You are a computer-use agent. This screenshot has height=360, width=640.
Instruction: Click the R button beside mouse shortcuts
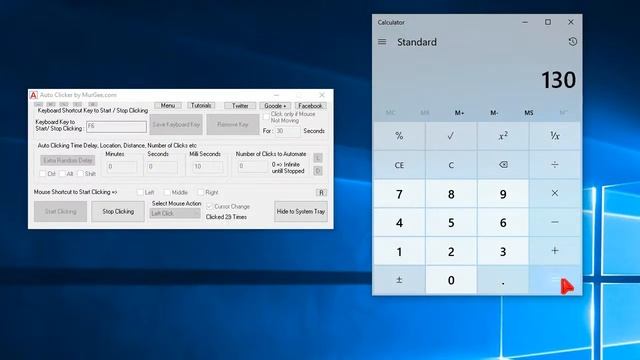[x=321, y=192]
